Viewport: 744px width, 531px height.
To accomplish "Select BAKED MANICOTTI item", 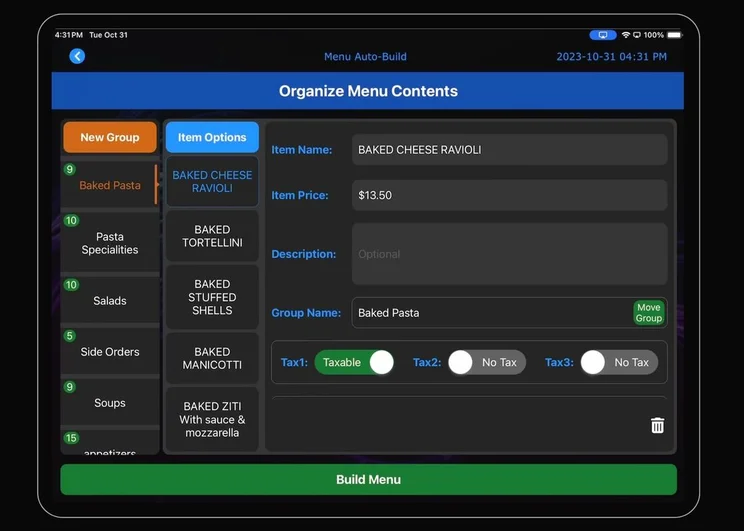I will pyautogui.click(x=212, y=358).
